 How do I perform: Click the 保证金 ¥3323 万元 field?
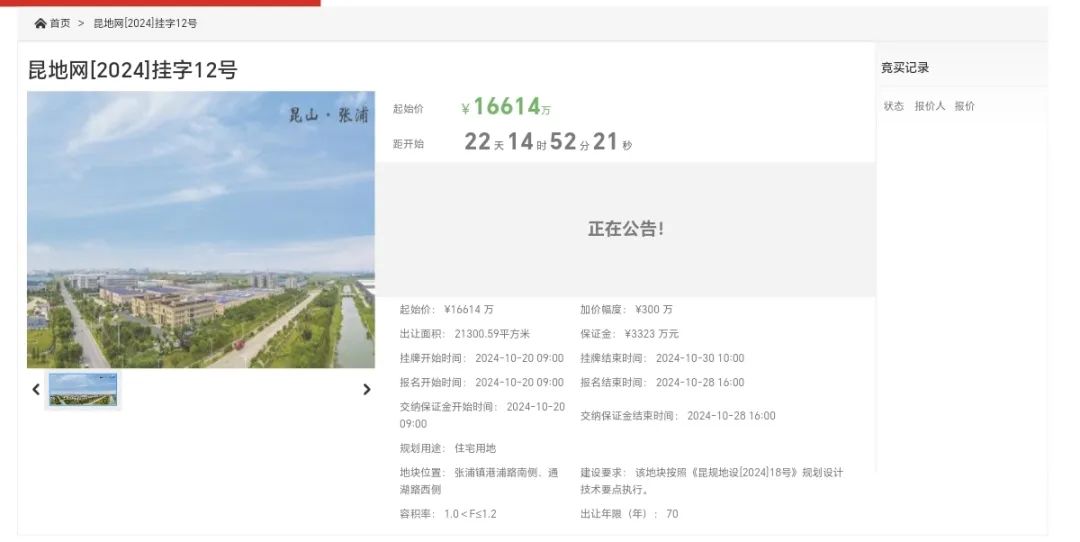(629, 334)
